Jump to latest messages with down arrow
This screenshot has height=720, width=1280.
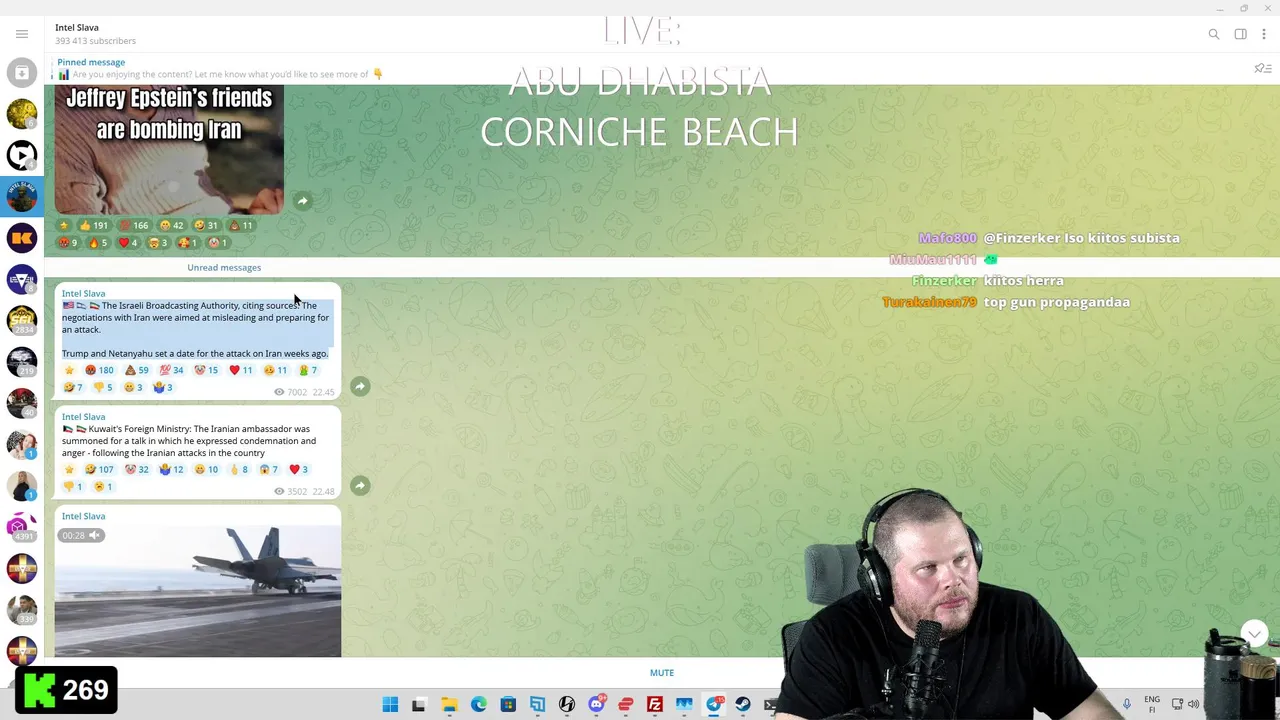tap(1254, 634)
